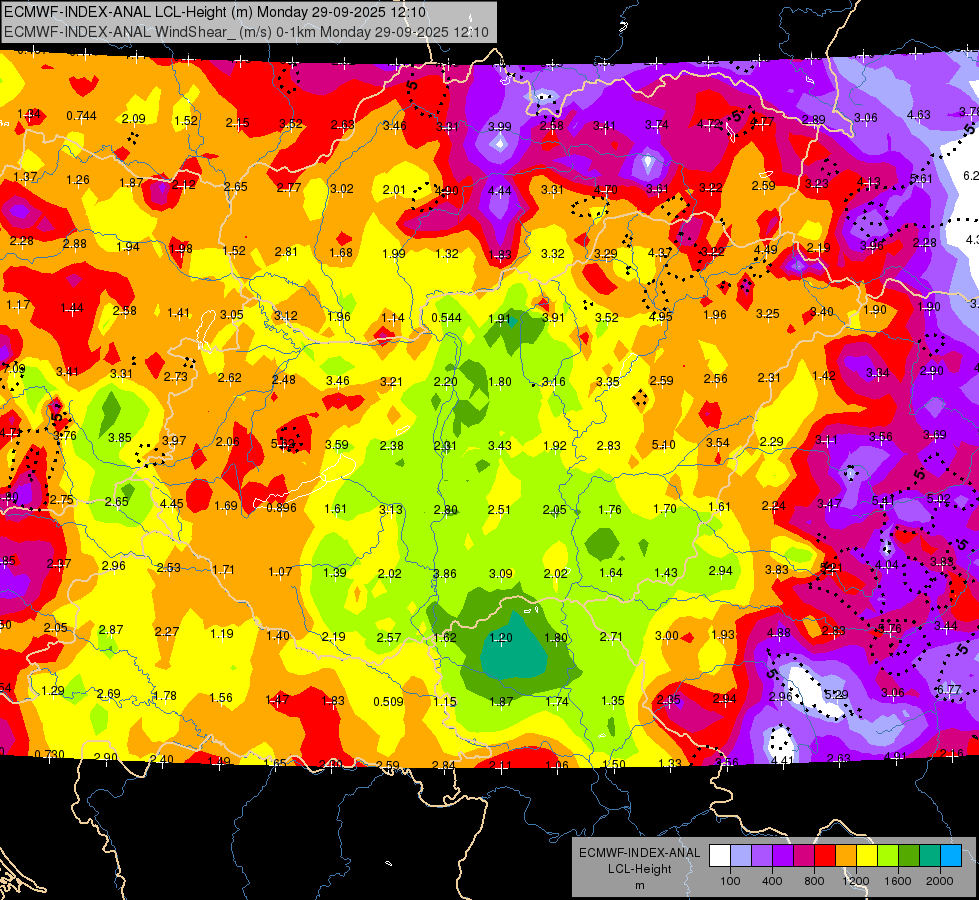Click the LCL-Height (m) title line
Screen dimensions: 979x900
[215, 12]
